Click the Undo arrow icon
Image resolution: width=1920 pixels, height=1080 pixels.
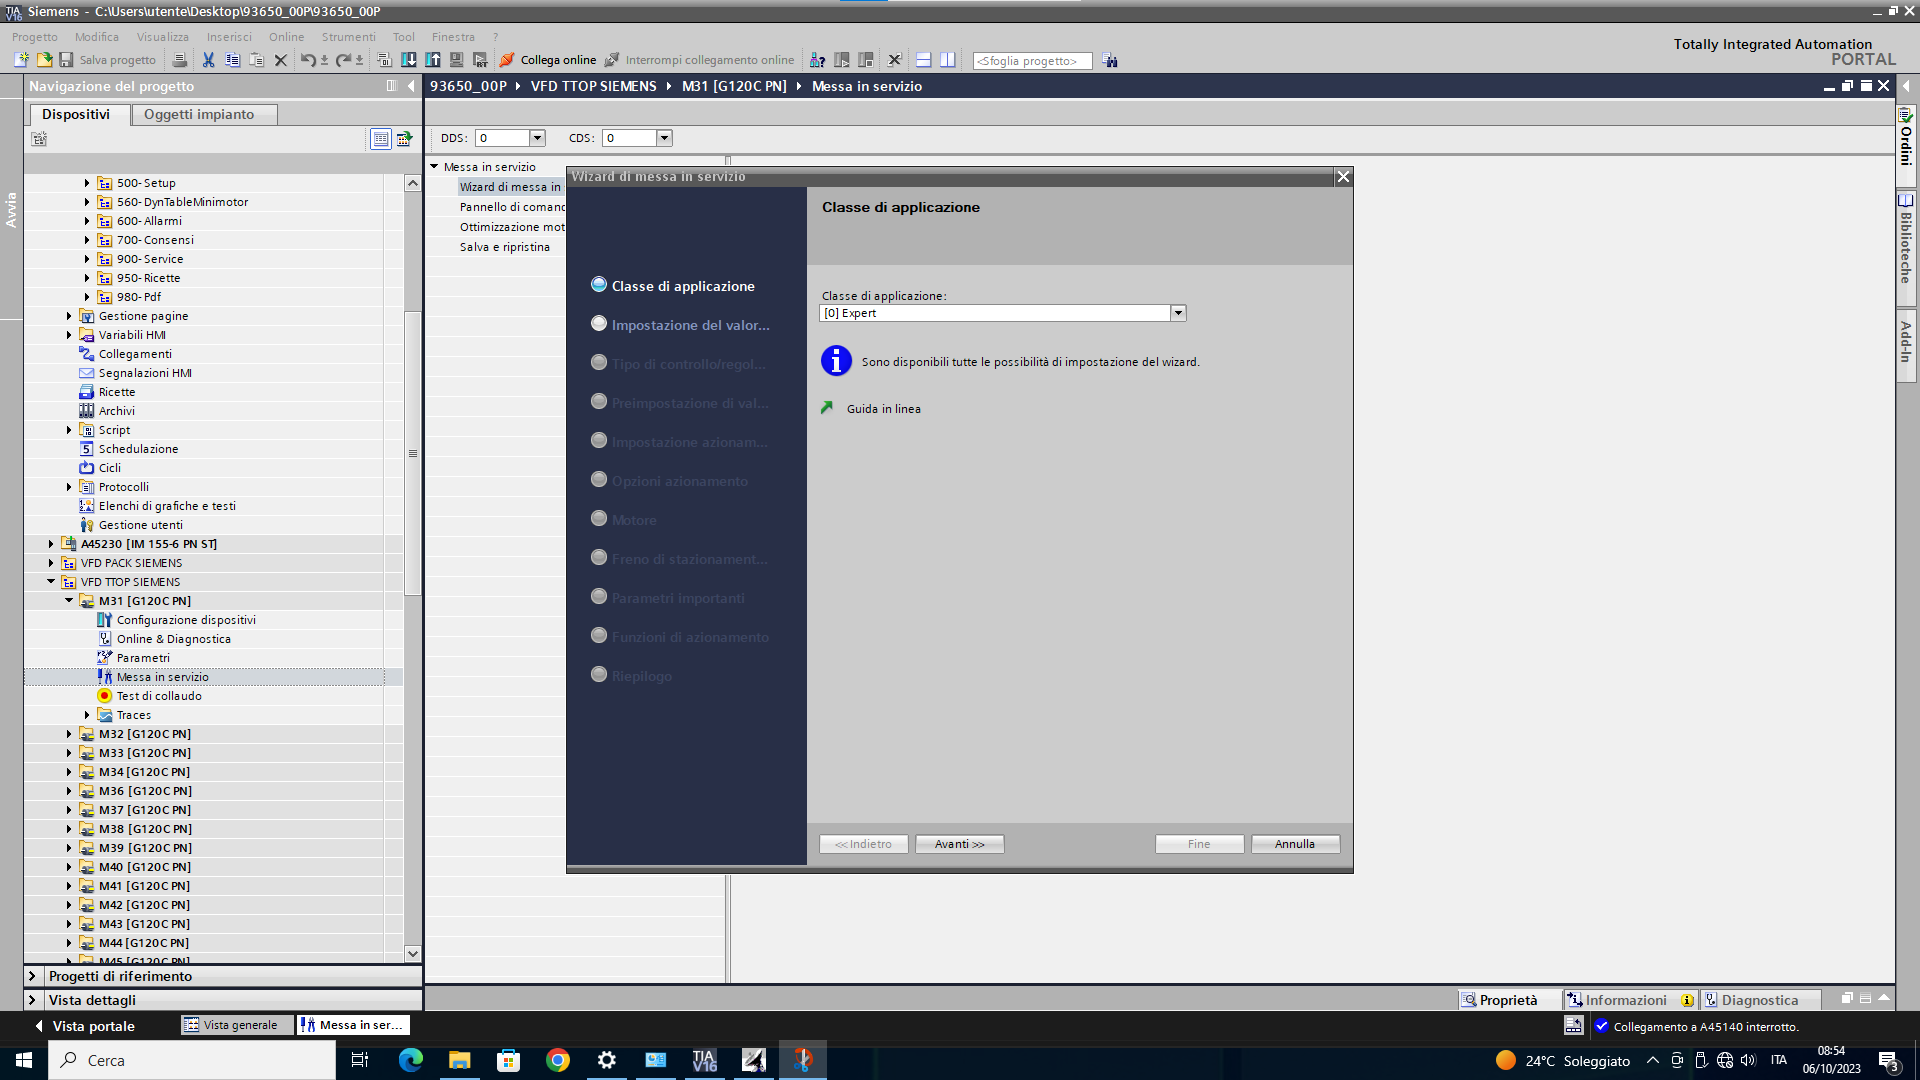(x=308, y=60)
